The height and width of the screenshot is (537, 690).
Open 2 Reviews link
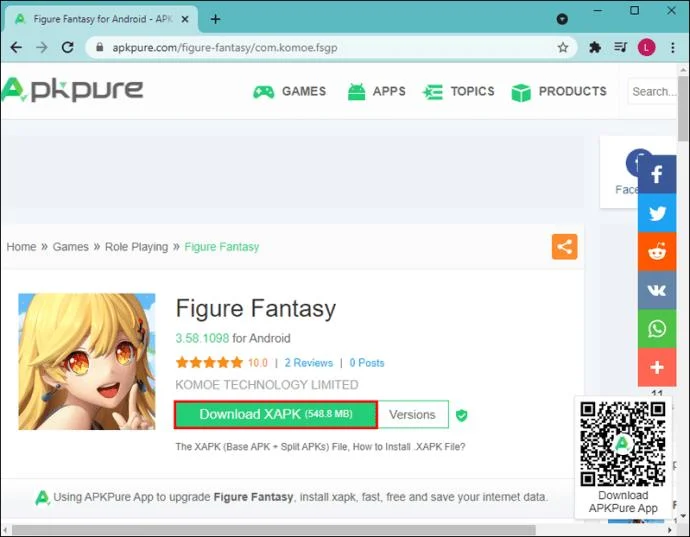308,363
